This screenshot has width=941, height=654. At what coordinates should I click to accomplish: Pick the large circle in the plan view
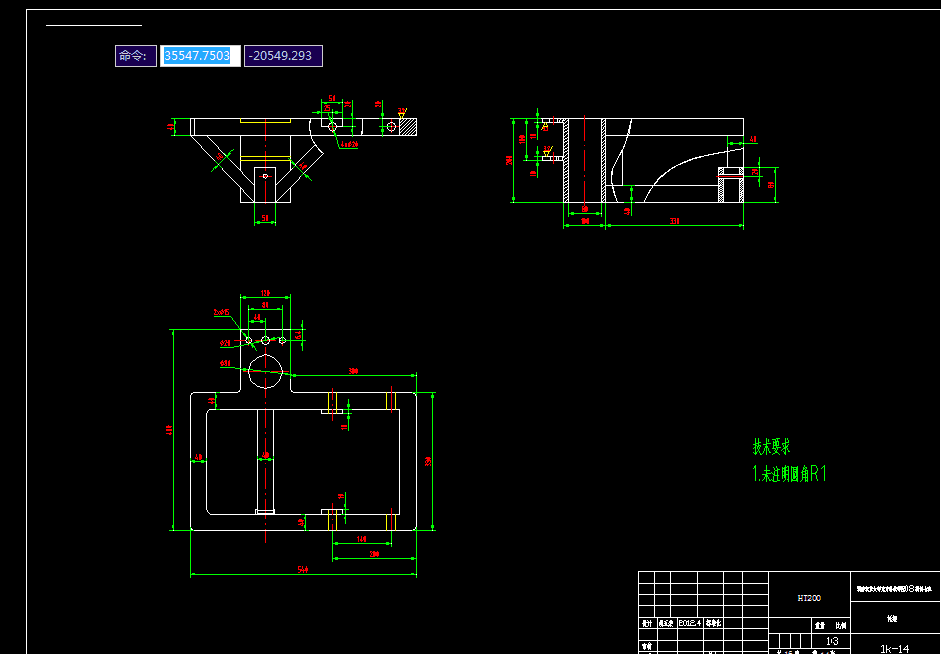(x=265, y=371)
